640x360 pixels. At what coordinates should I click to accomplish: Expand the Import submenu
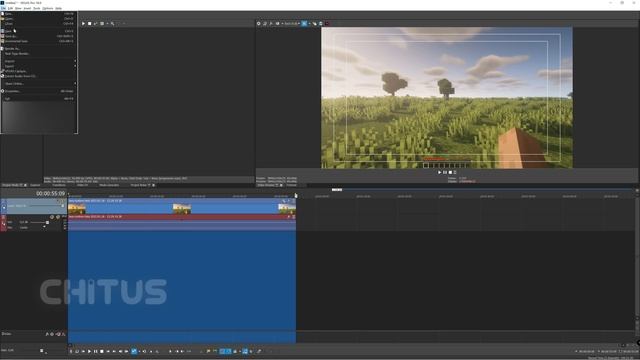38,61
